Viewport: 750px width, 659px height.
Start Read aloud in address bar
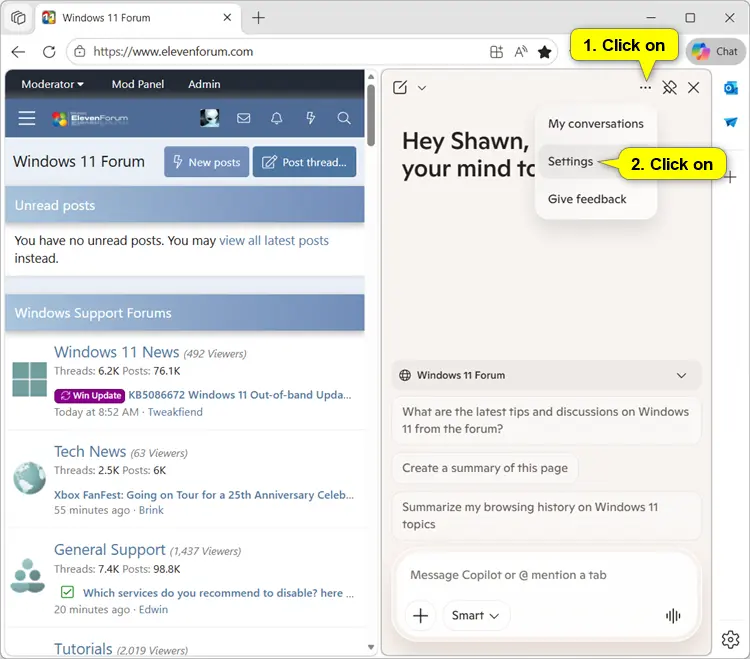pos(521,52)
